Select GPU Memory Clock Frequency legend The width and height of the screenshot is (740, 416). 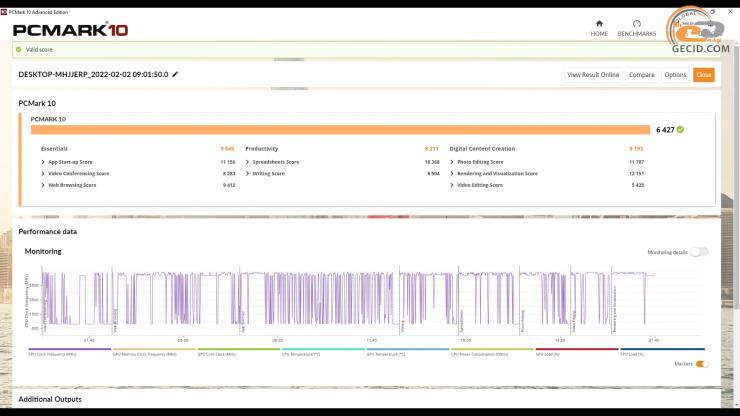pyautogui.click(x=154, y=352)
